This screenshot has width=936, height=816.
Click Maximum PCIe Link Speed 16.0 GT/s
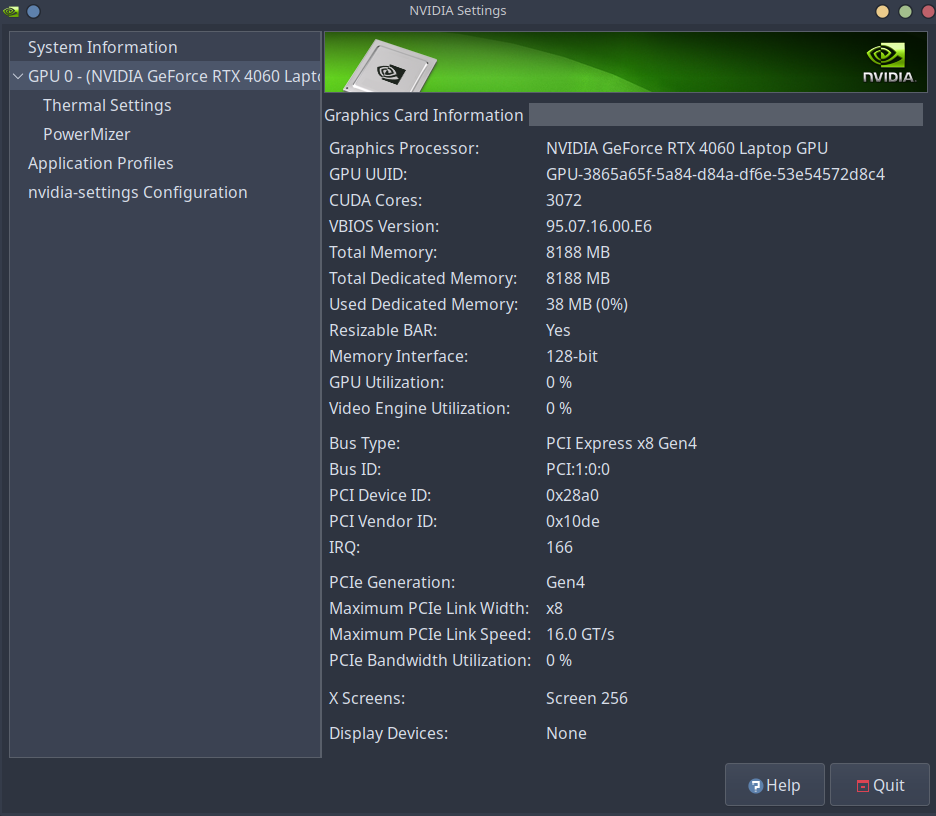[580, 635]
